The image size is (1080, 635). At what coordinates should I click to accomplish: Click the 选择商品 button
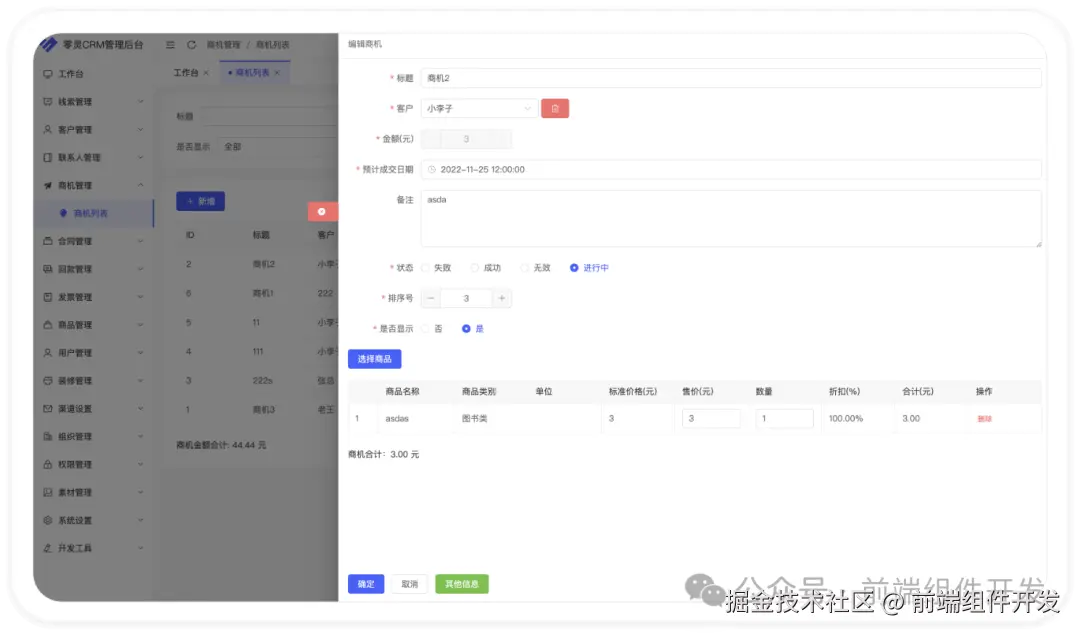click(375, 358)
